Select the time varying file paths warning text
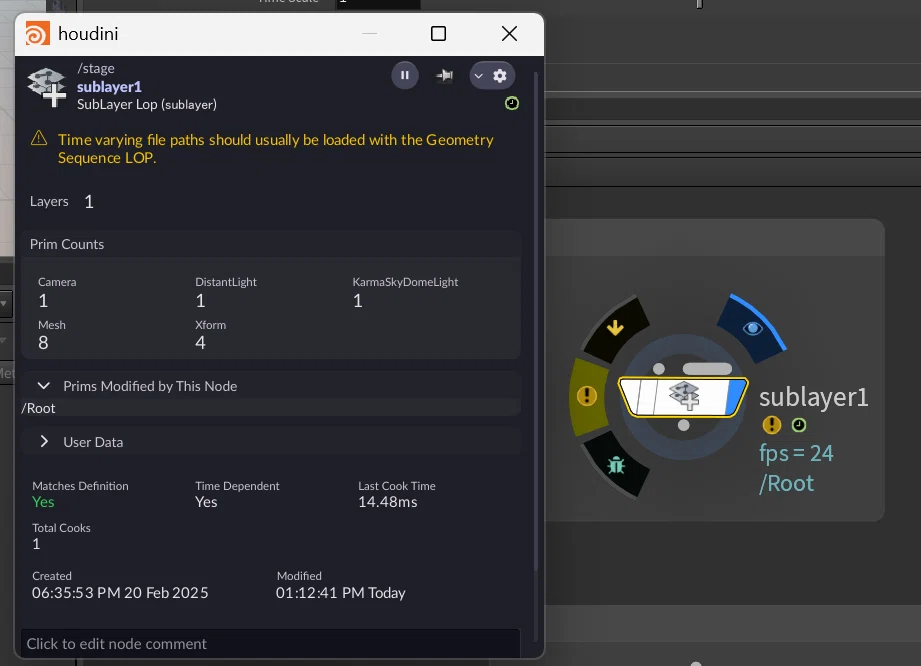This screenshot has width=921, height=666. coord(275,149)
